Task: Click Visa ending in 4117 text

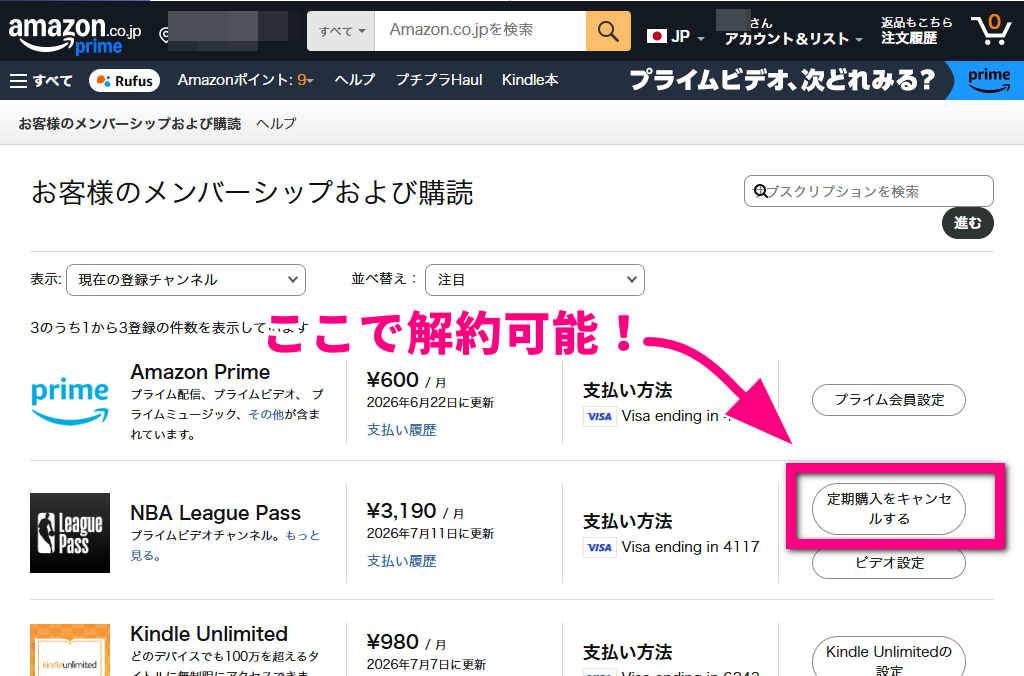Action: point(690,547)
